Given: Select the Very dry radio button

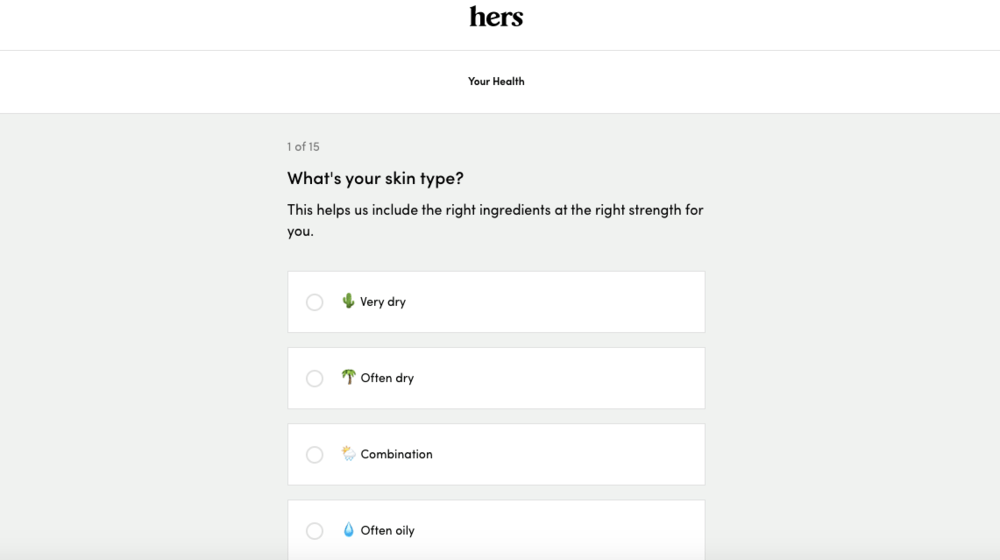Looking at the screenshot, I should point(315,302).
